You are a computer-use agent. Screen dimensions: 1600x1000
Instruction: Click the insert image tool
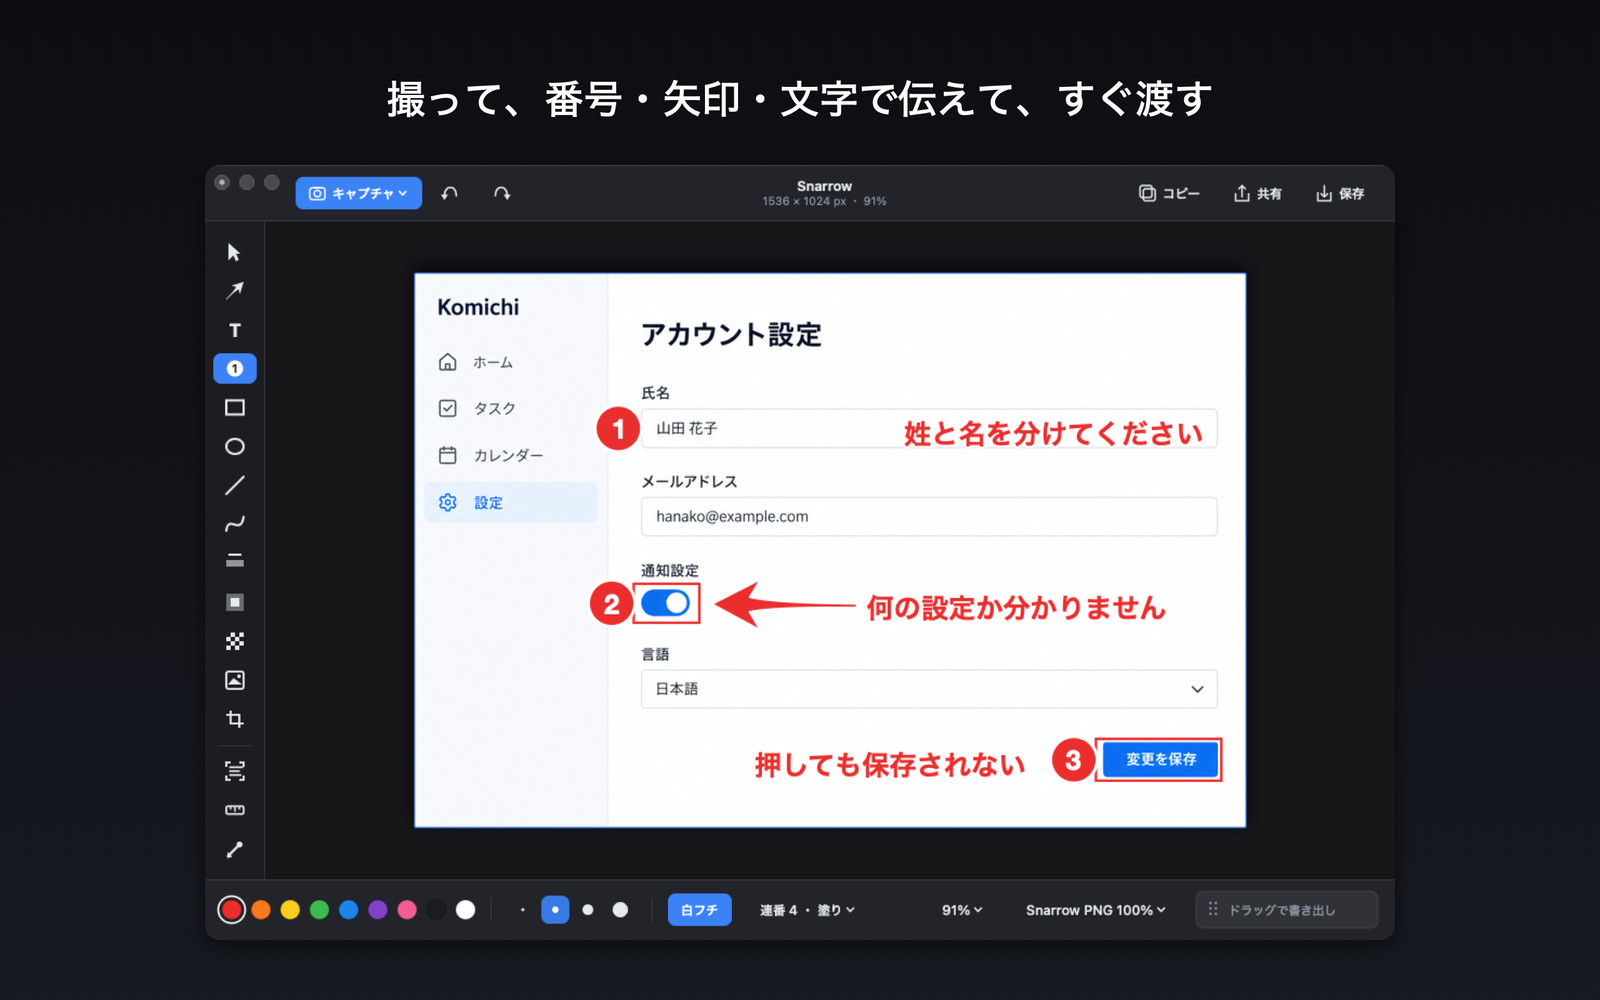click(x=234, y=681)
